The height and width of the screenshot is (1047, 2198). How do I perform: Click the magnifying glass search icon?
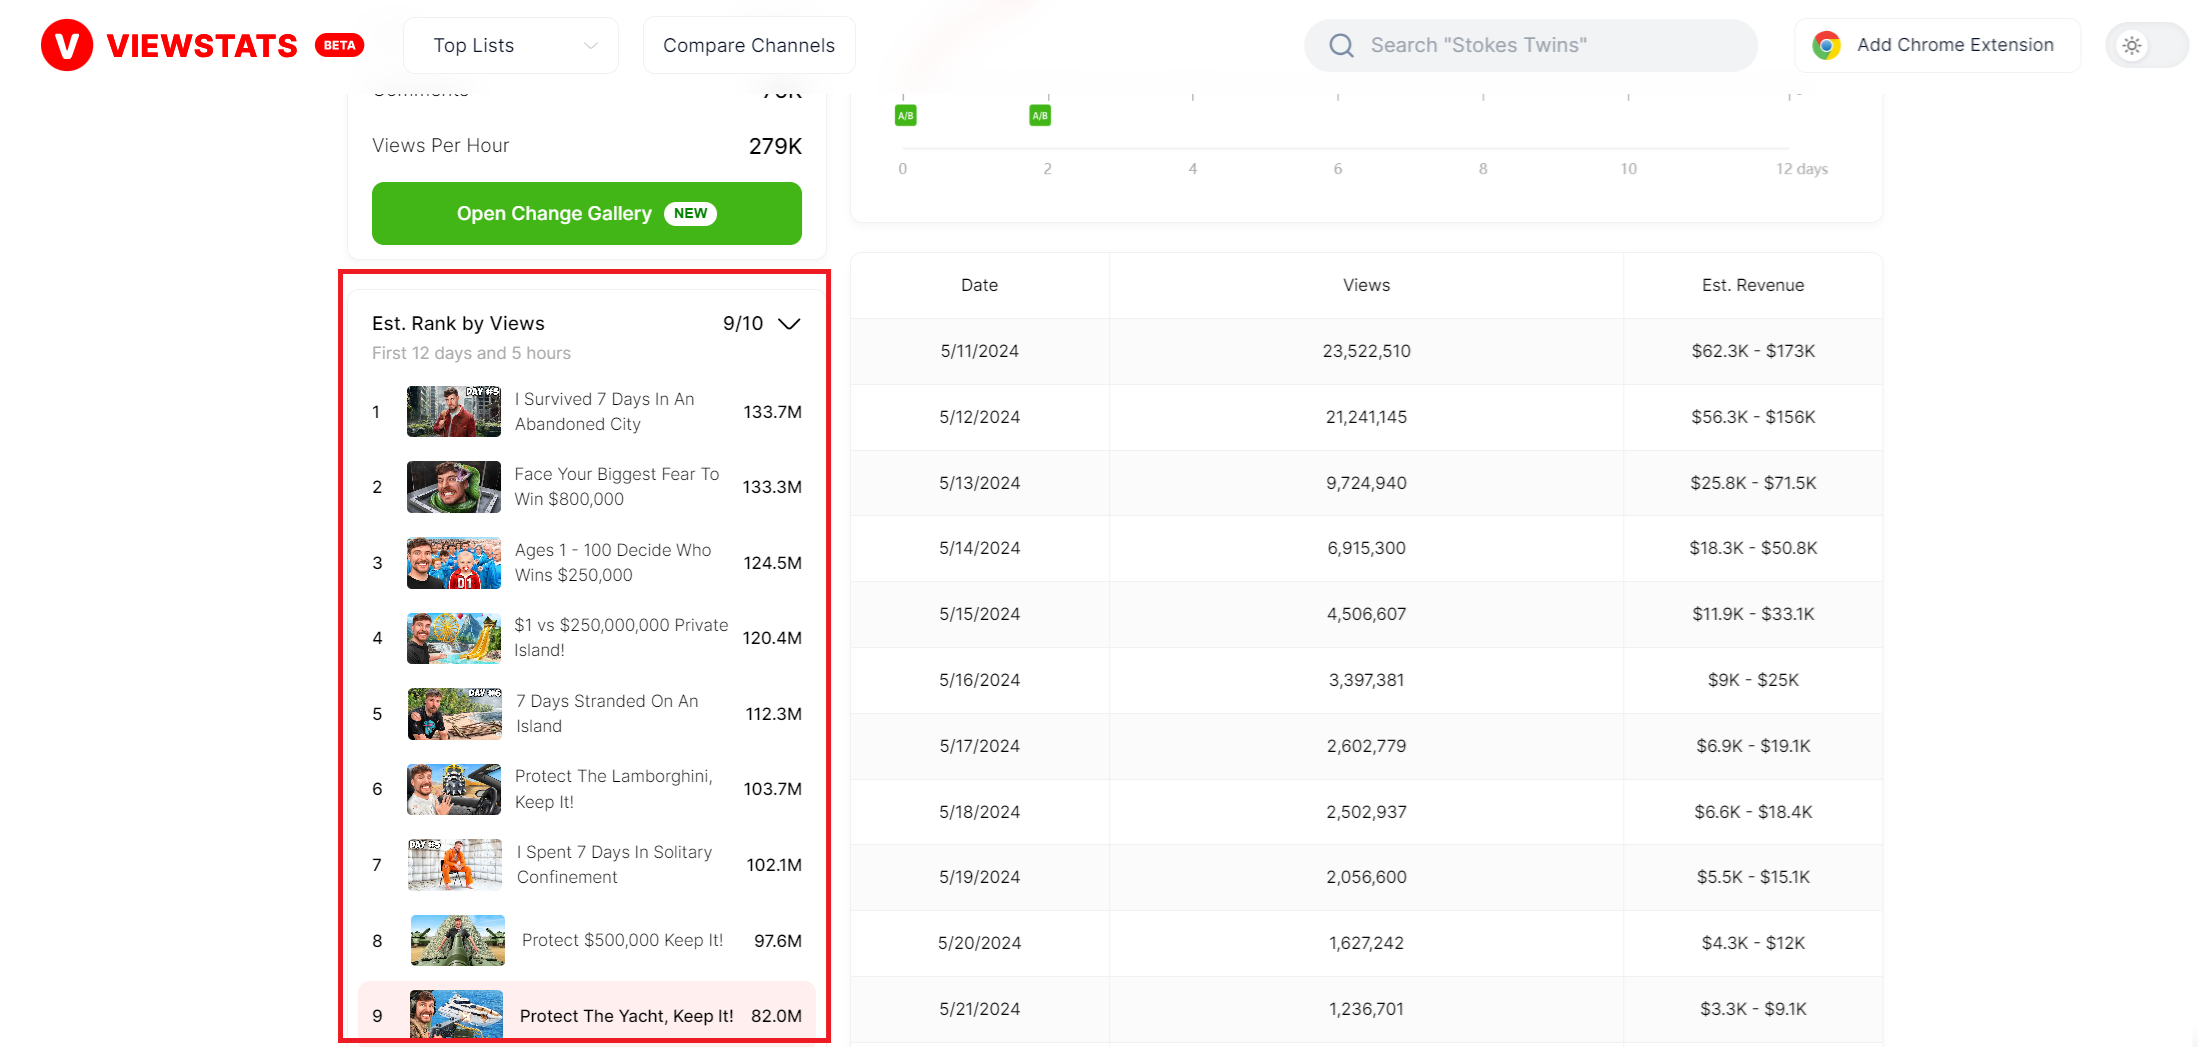[x=1341, y=45]
